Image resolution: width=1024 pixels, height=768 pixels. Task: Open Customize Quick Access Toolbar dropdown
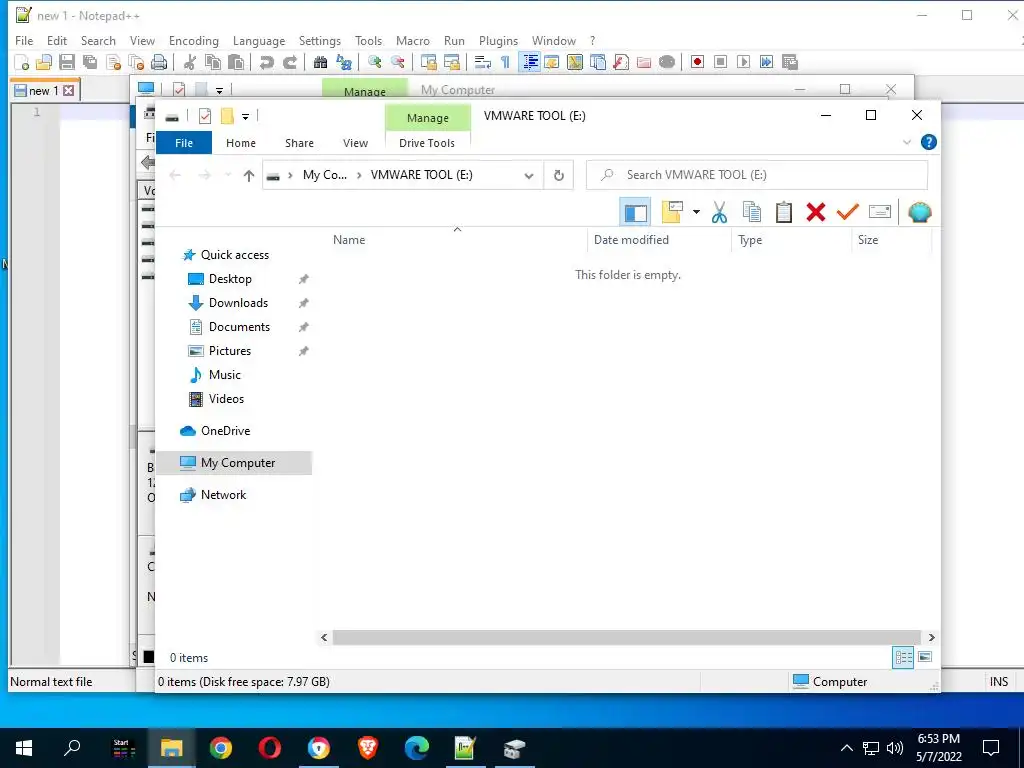246,117
